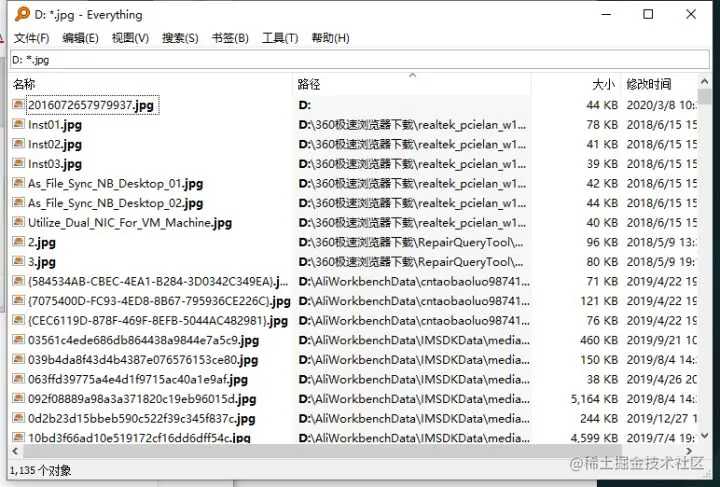Viewport: 720px width, 487px height.
Task: Click horizontal scrollbar right arrow
Action: point(689,451)
